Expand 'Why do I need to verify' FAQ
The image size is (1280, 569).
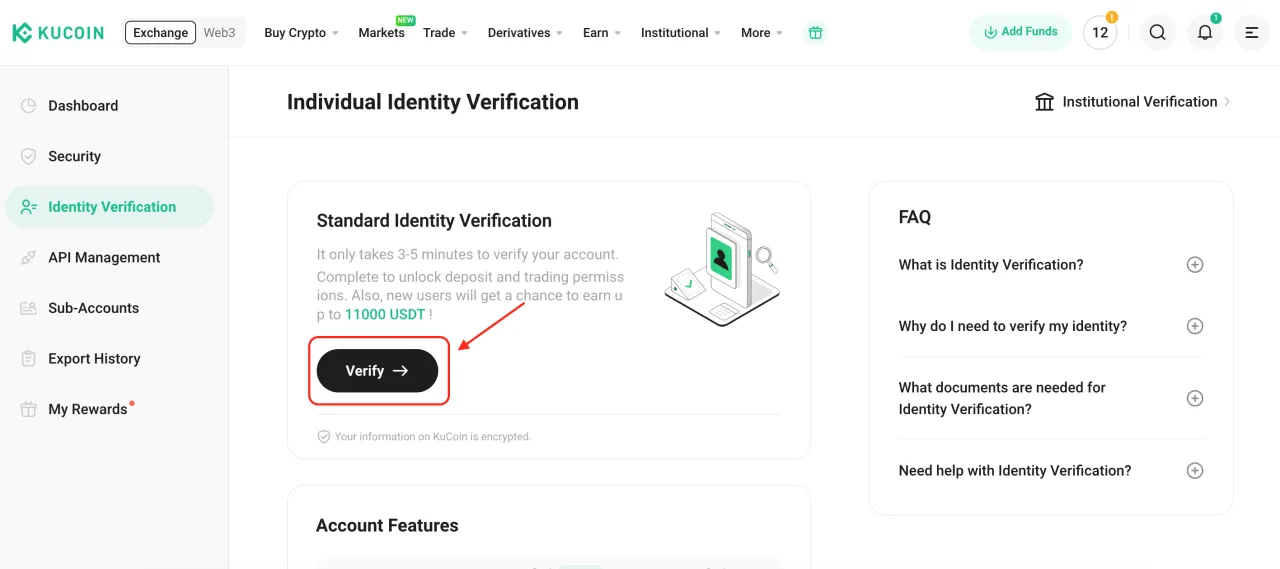coord(1194,326)
